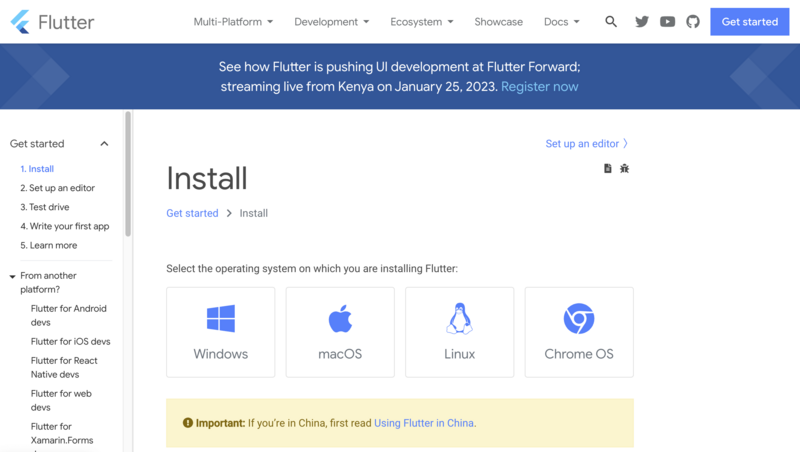
Task: Click the Install breadcrumb text
Action: click(254, 213)
